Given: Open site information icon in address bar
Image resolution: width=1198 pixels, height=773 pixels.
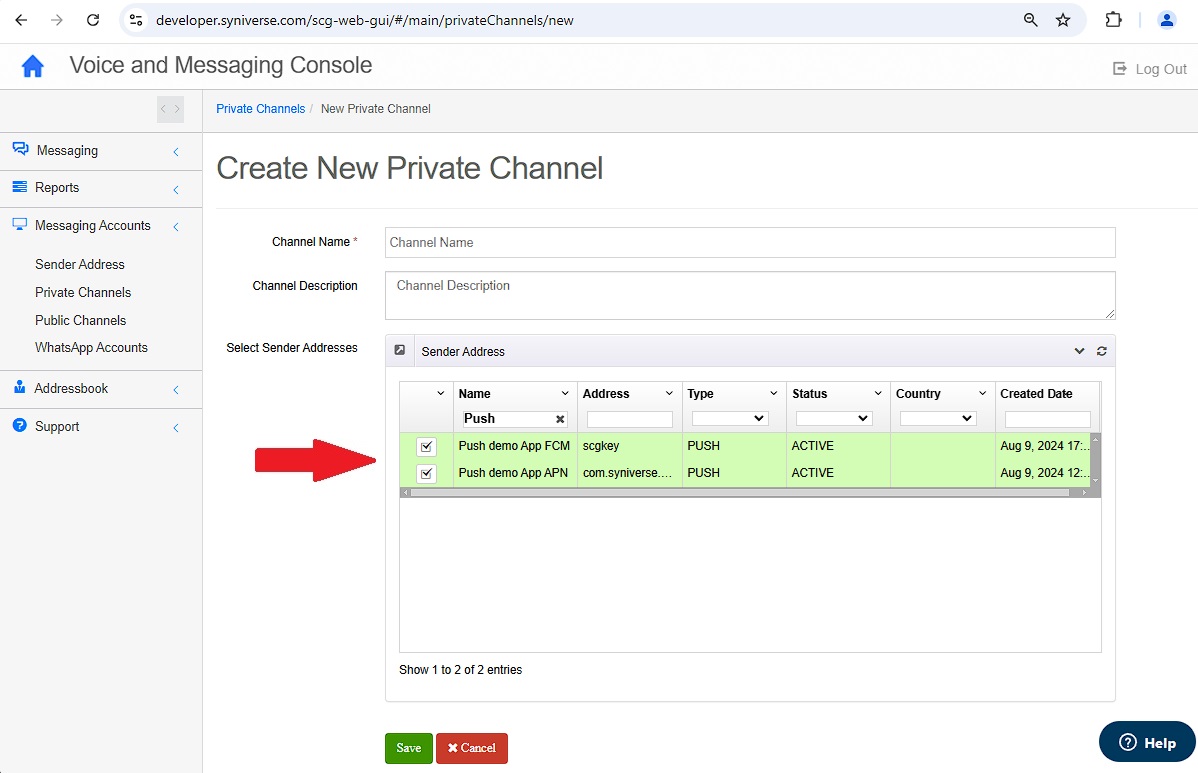Looking at the screenshot, I should click(x=136, y=20).
